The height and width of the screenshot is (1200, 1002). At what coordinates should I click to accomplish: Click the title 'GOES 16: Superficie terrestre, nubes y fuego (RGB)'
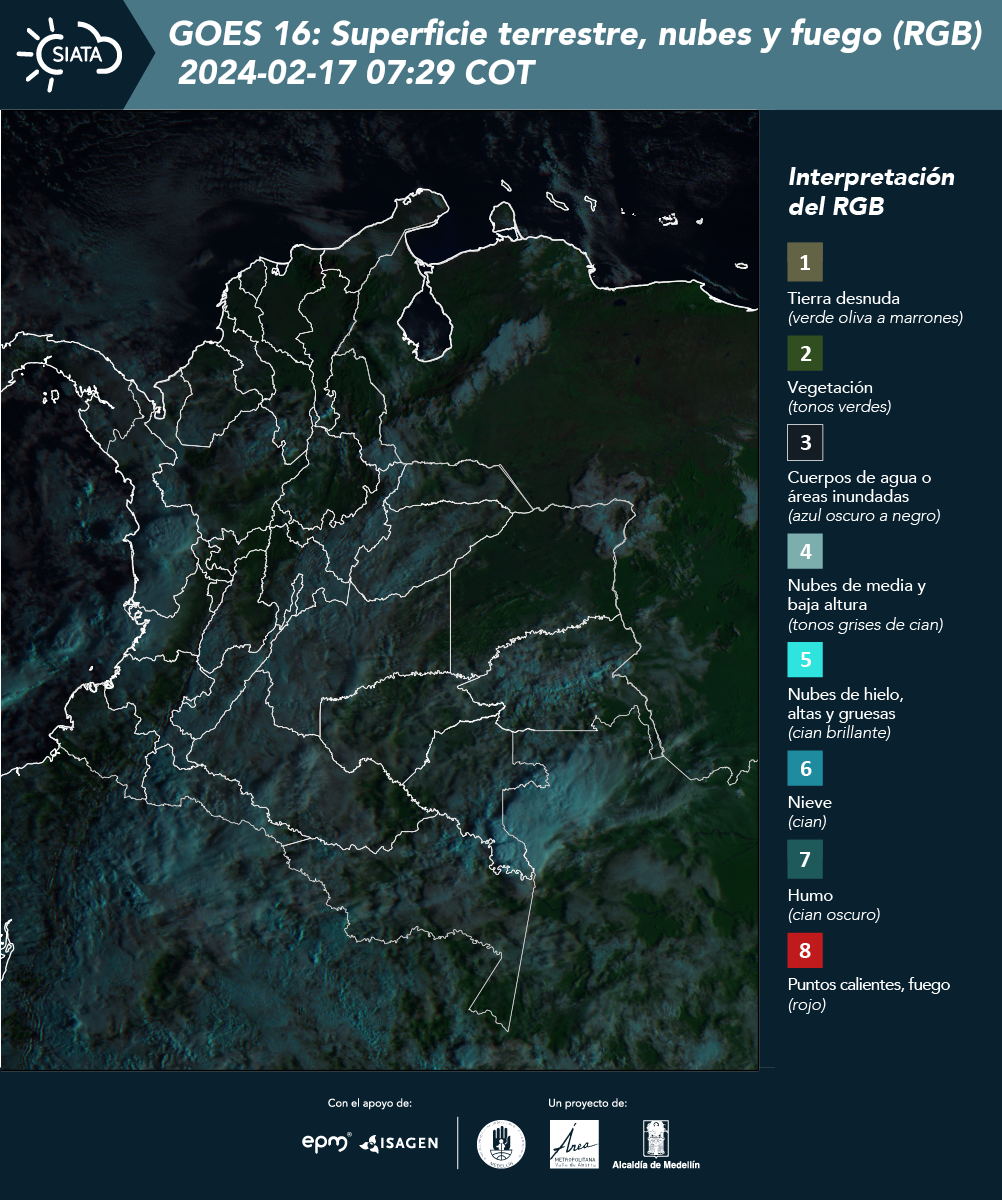576,35
